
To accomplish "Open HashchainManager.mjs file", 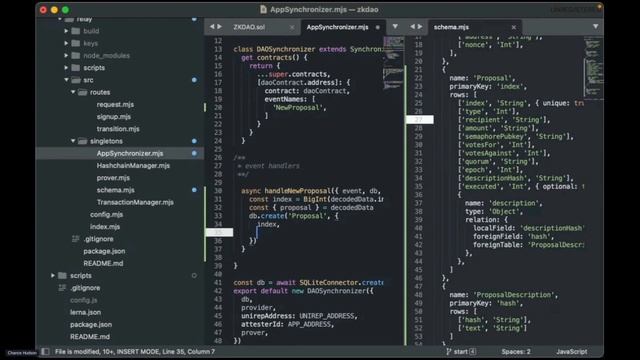I will tap(133, 166).
